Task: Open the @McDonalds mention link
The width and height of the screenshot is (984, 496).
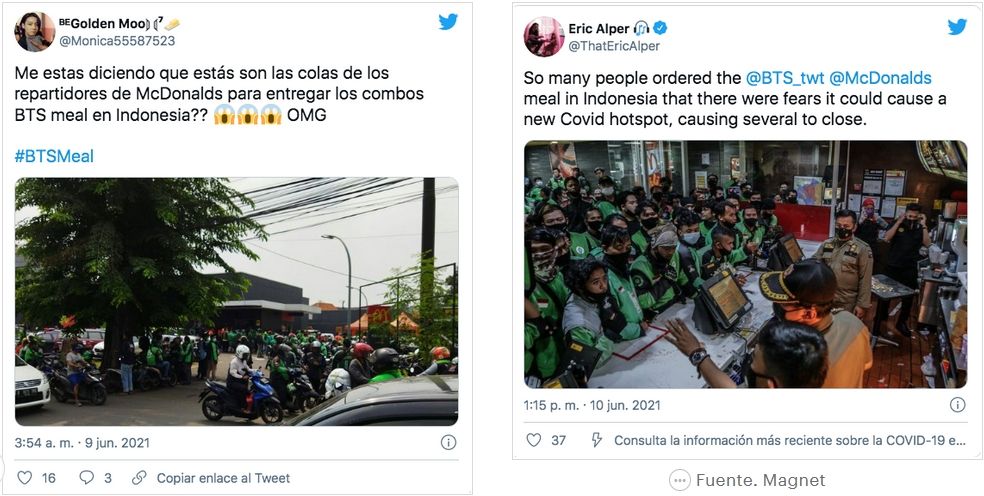Action: click(x=880, y=78)
